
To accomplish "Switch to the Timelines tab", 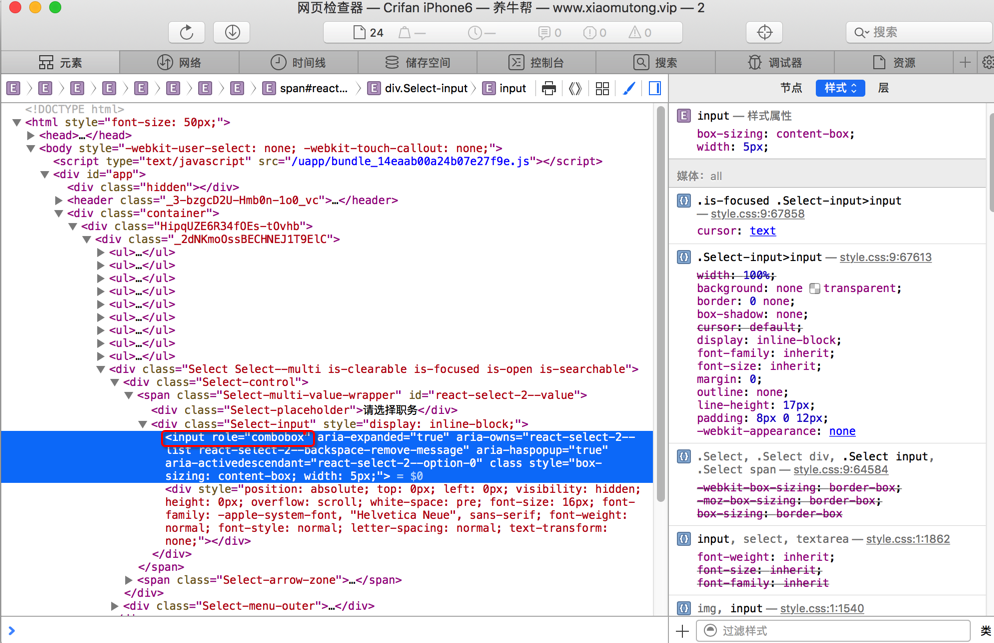I will pyautogui.click(x=298, y=62).
